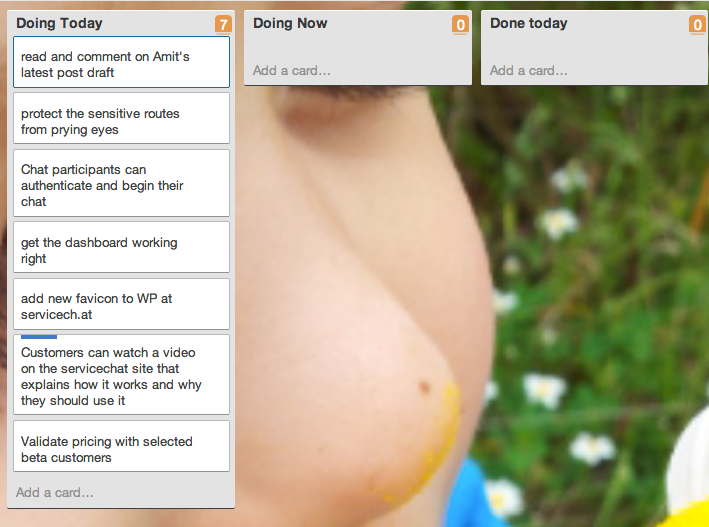Click Add a card in Doing Today list

pyautogui.click(x=55, y=492)
